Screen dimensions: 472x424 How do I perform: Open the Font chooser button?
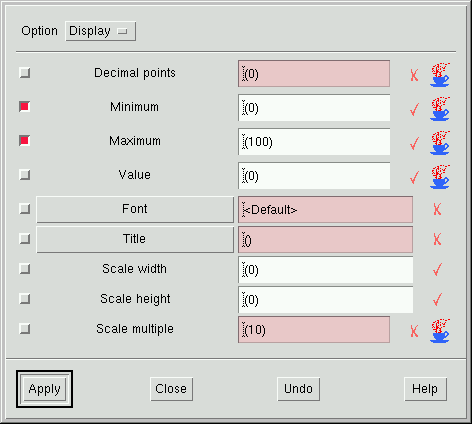[x=135, y=209]
